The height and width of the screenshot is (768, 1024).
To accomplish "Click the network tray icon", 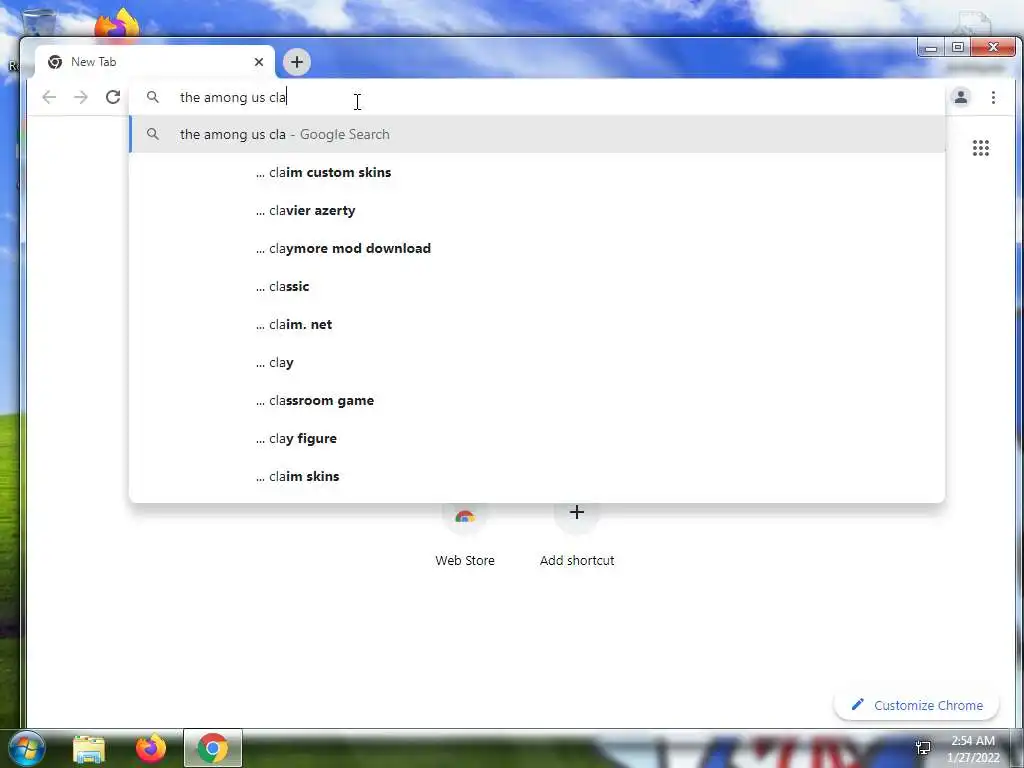I will point(923,748).
